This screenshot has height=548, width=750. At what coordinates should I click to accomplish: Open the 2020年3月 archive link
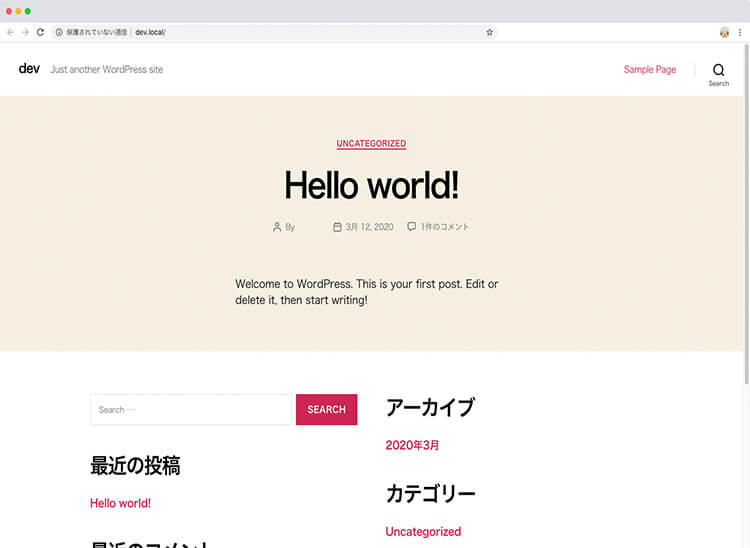coord(412,446)
